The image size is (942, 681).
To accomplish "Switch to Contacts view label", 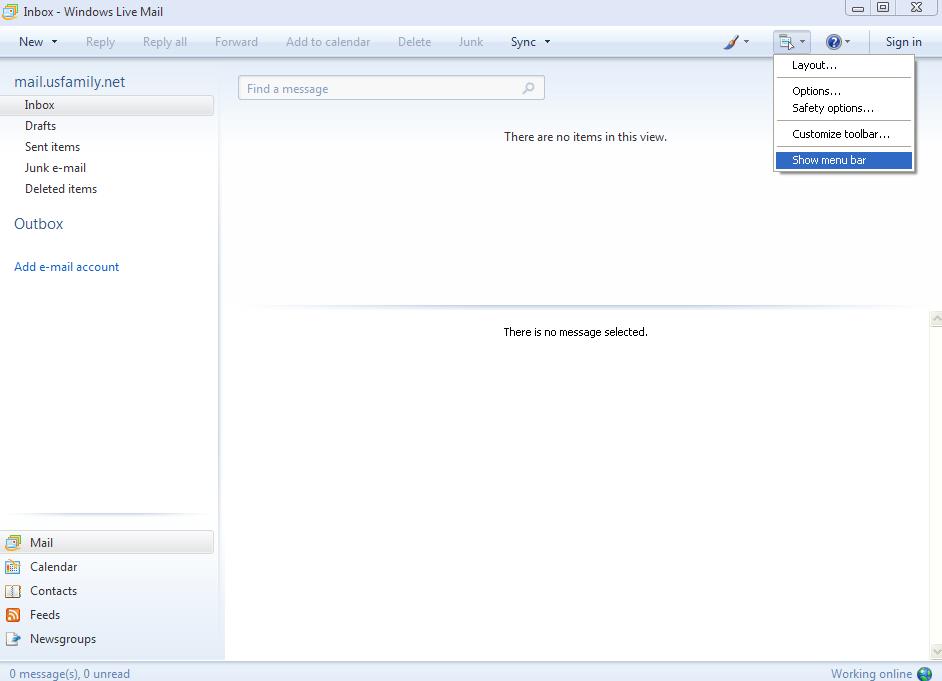I will click(x=53, y=591).
